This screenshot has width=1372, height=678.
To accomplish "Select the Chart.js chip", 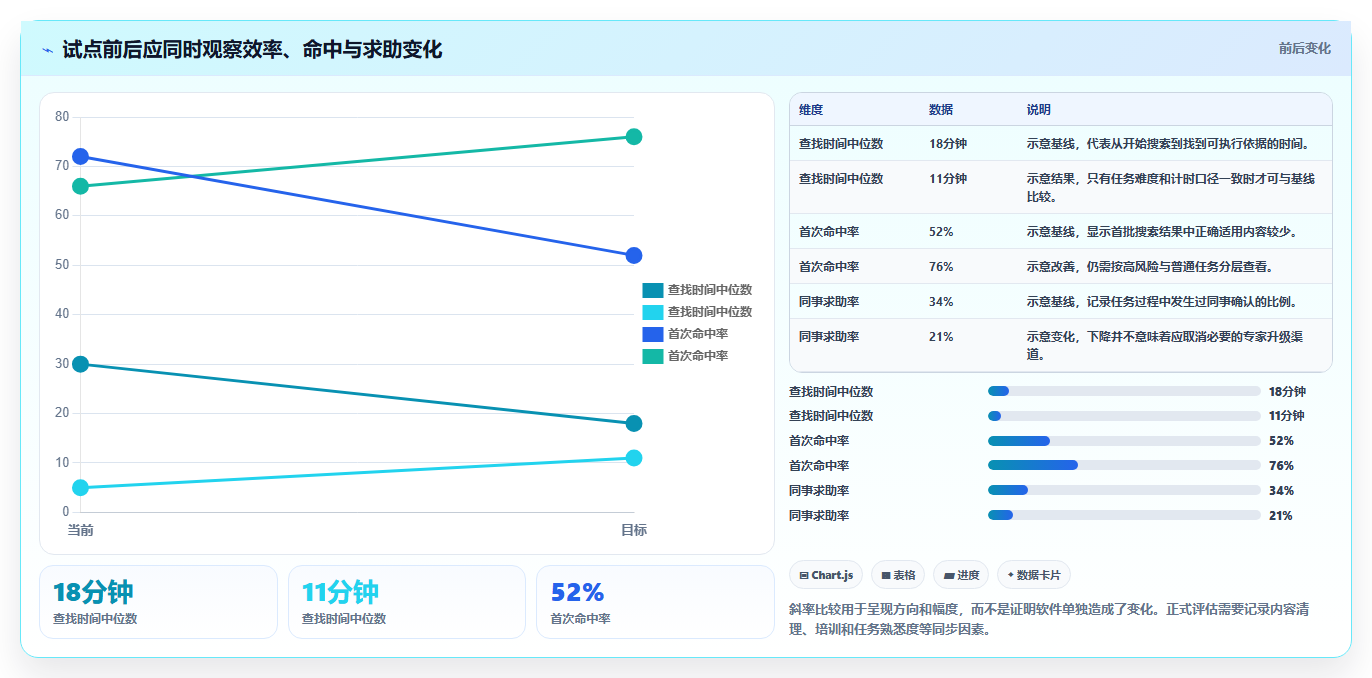I will [826, 575].
